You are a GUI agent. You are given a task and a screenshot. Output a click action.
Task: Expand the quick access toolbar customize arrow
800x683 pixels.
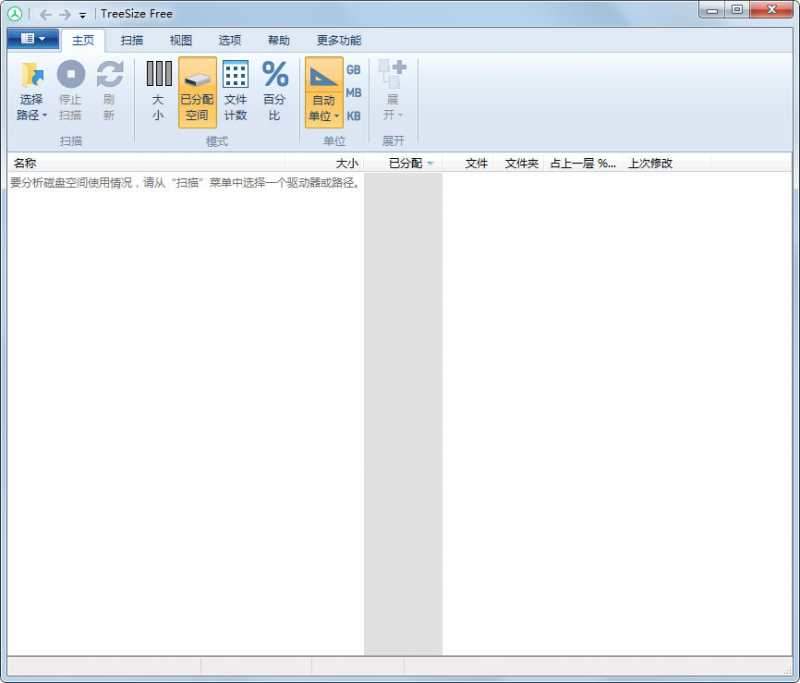(83, 15)
